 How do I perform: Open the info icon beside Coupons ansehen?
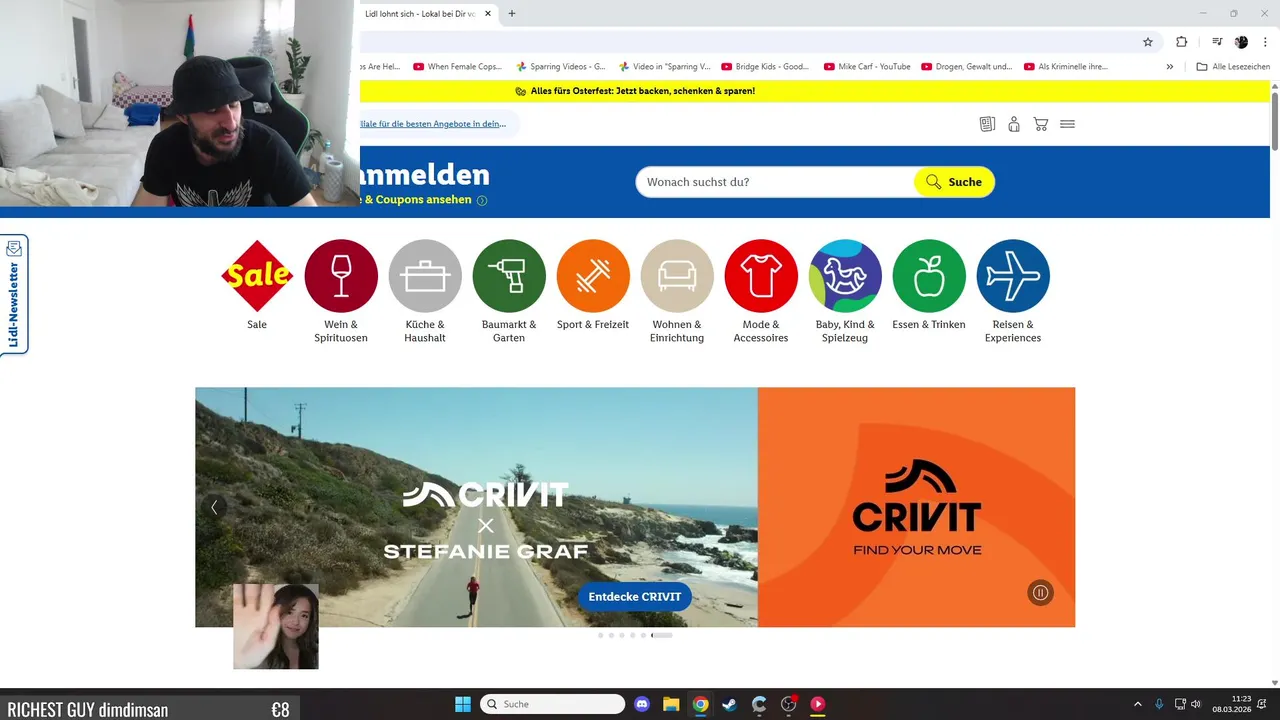[482, 200]
